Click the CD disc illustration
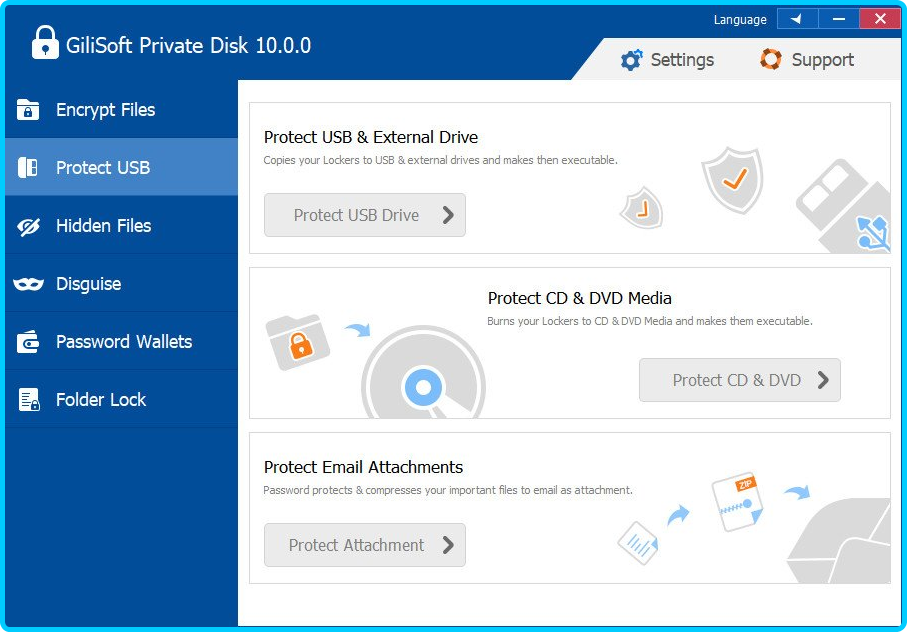This screenshot has width=907, height=632. pos(423,372)
